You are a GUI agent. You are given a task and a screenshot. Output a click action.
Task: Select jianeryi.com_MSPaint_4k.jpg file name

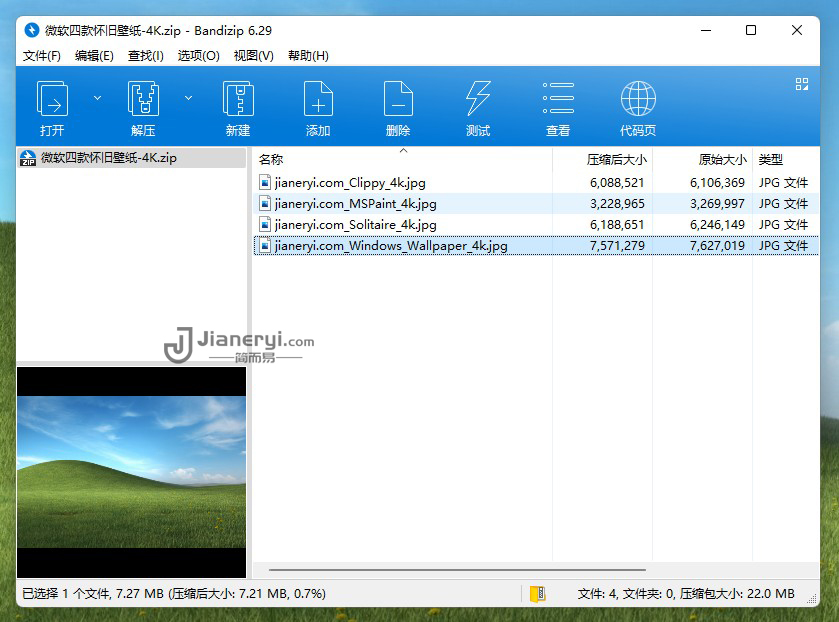[355, 204]
